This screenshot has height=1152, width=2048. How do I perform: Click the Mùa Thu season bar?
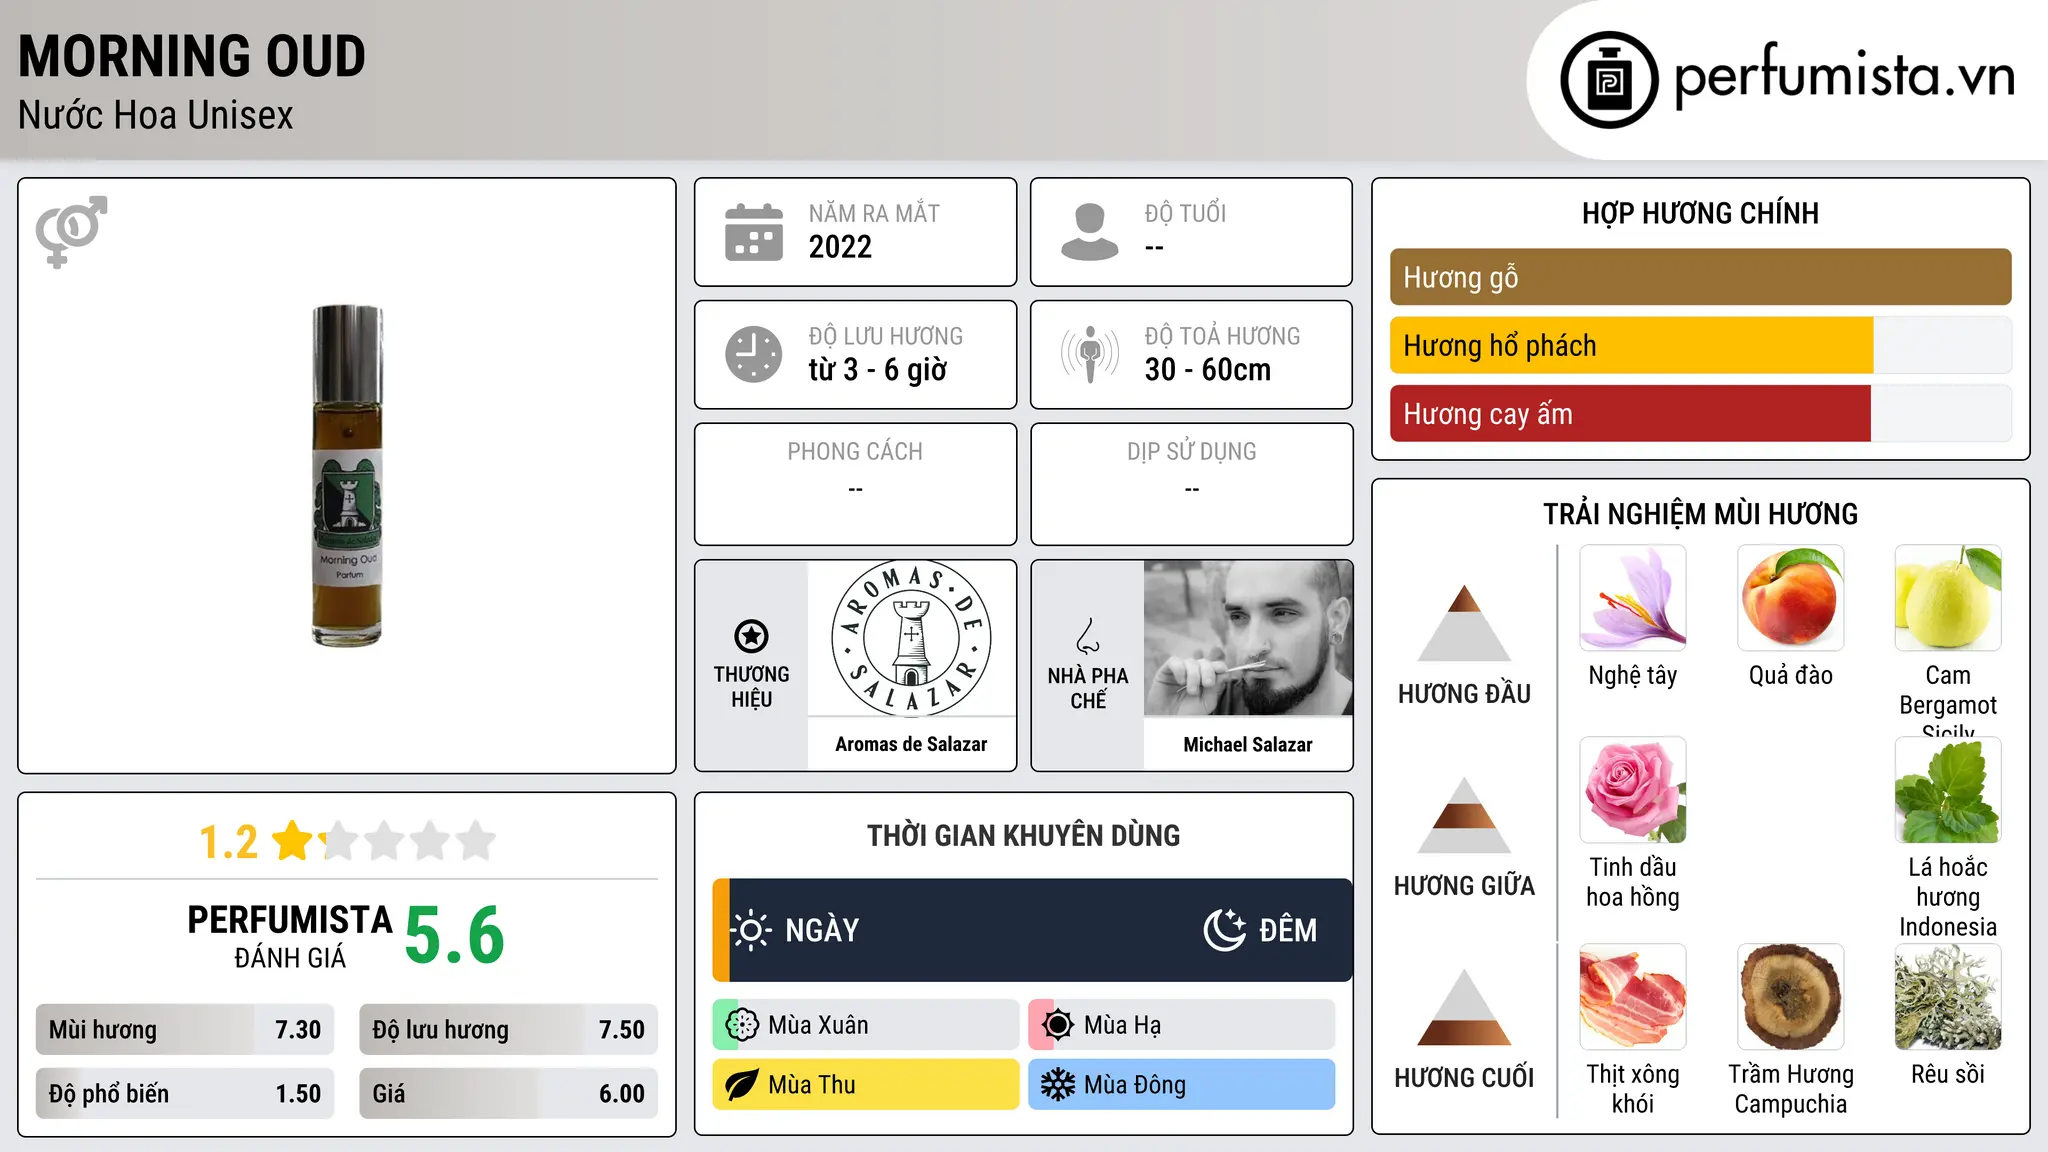[866, 1085]
